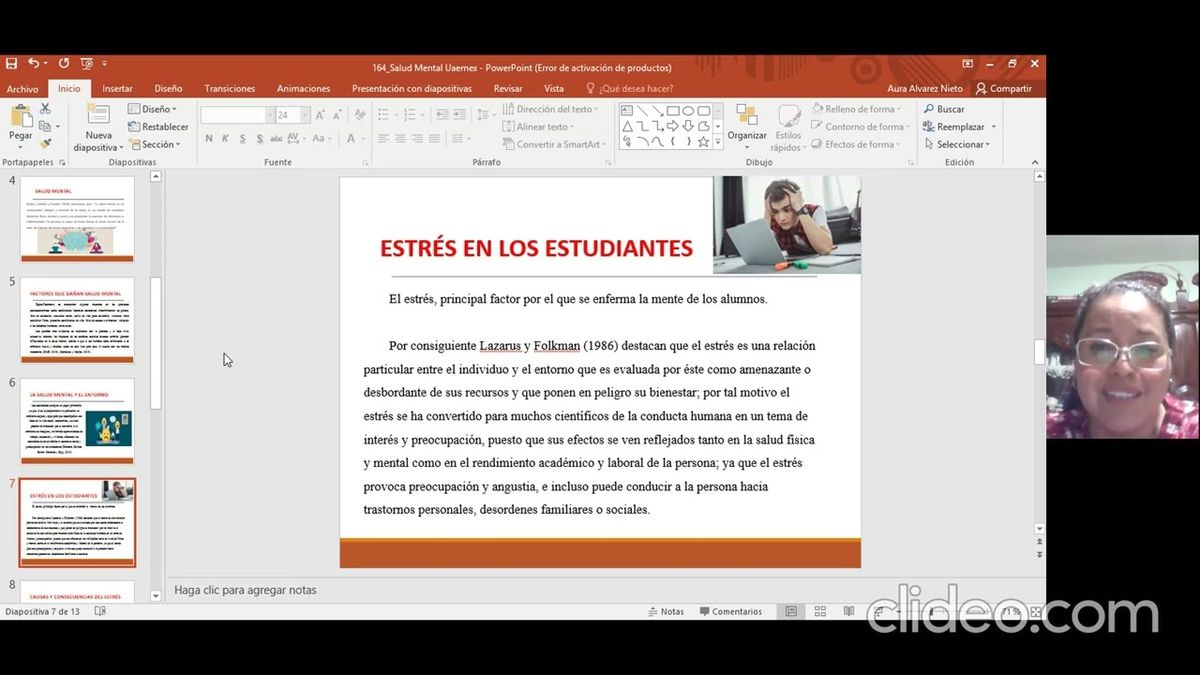Select the rectangle shape in shapes gallery
Image resolution: width=1200 pixels, height=675 pixels.
(x=673, y=111)
